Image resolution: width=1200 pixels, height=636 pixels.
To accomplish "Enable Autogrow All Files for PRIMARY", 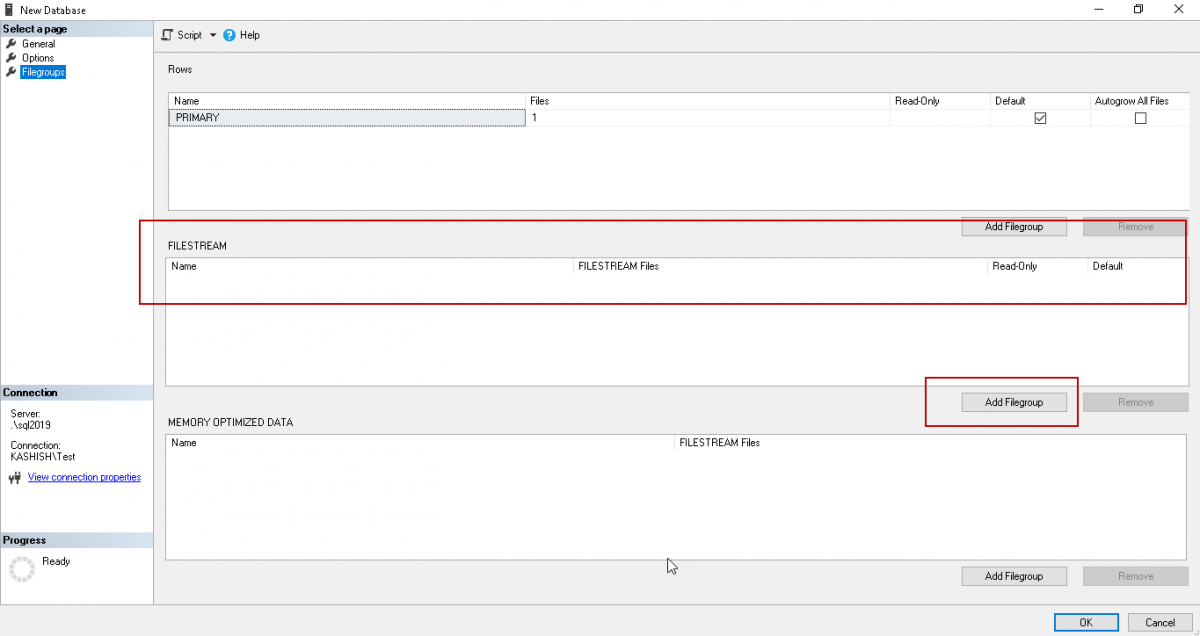I will 1140,118.
